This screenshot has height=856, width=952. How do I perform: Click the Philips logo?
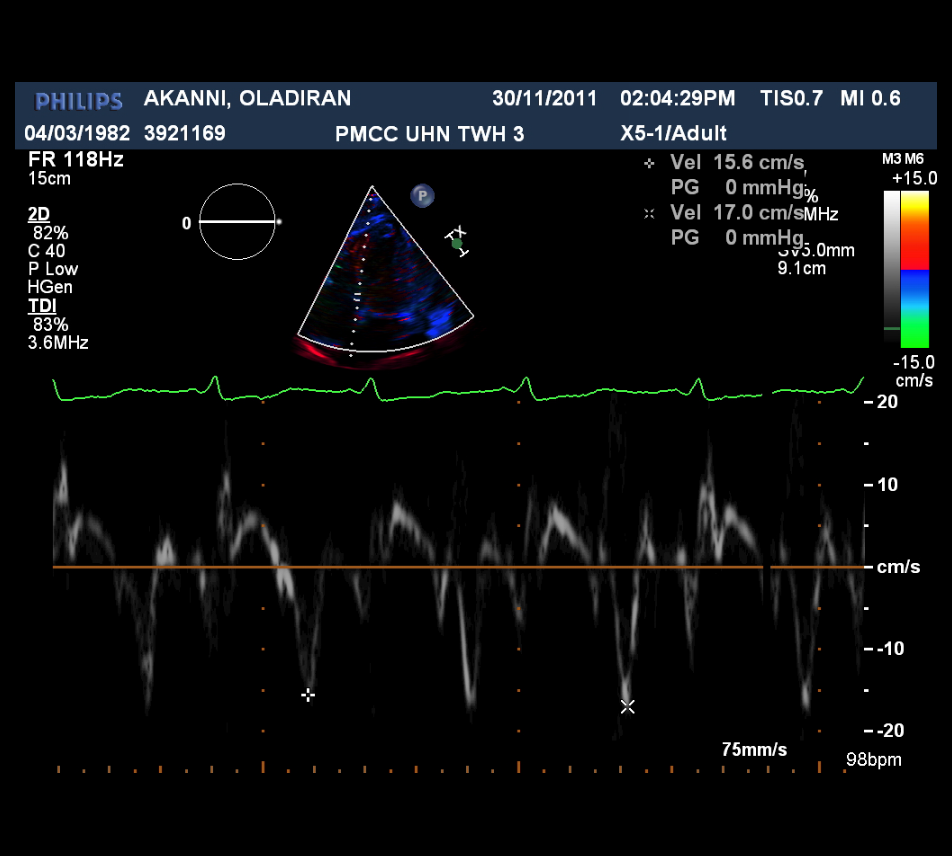click(79, 100)
